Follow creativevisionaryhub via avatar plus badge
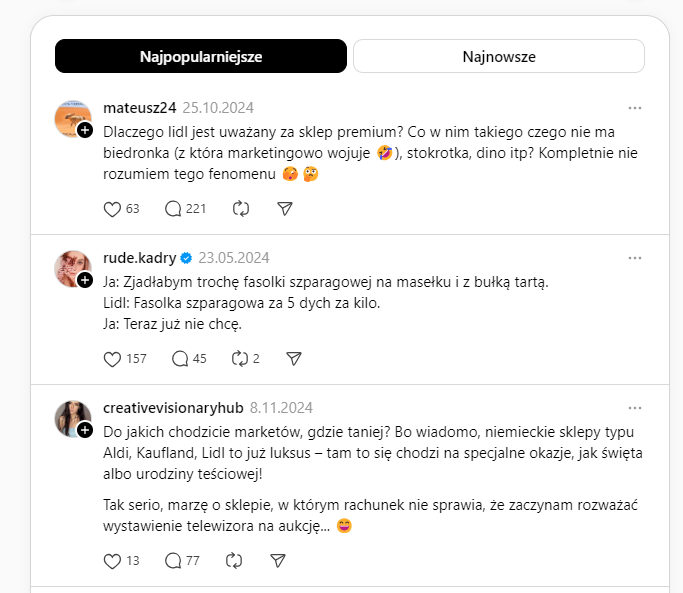The width and height of the screenshot is (683, 593). pyautogui.click(x=85, y=430)
